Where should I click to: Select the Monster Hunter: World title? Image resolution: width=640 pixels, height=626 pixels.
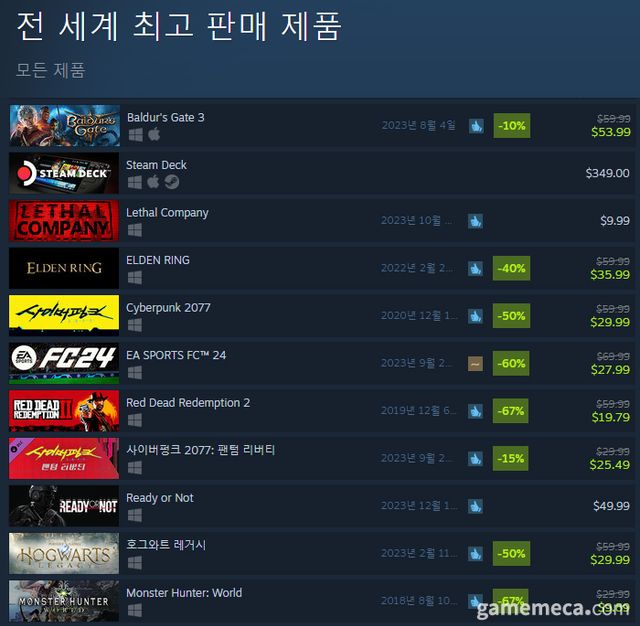(x=184, y=593)
